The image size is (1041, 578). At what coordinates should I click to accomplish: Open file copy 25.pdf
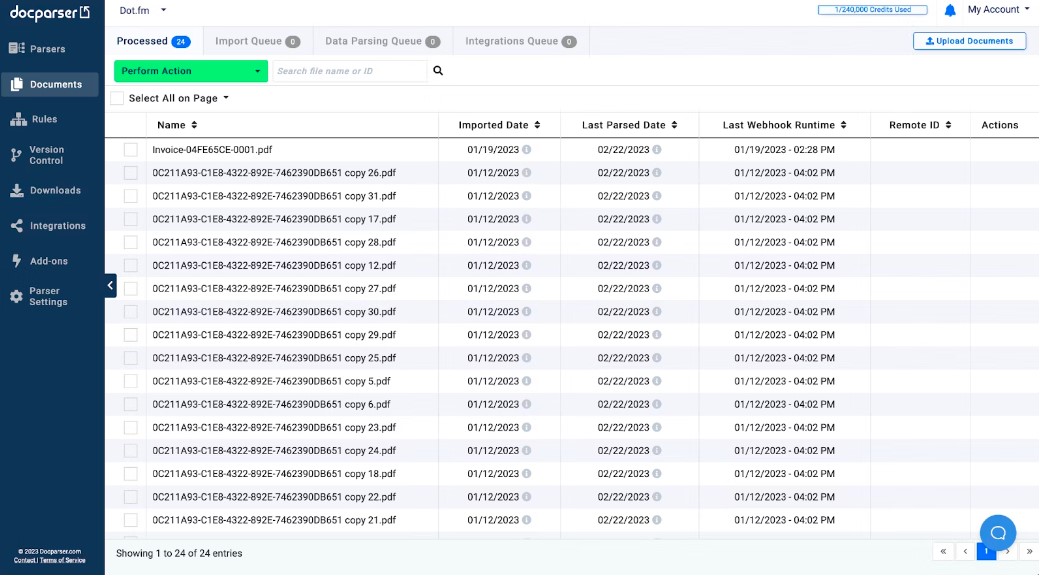tap(274, 358)
